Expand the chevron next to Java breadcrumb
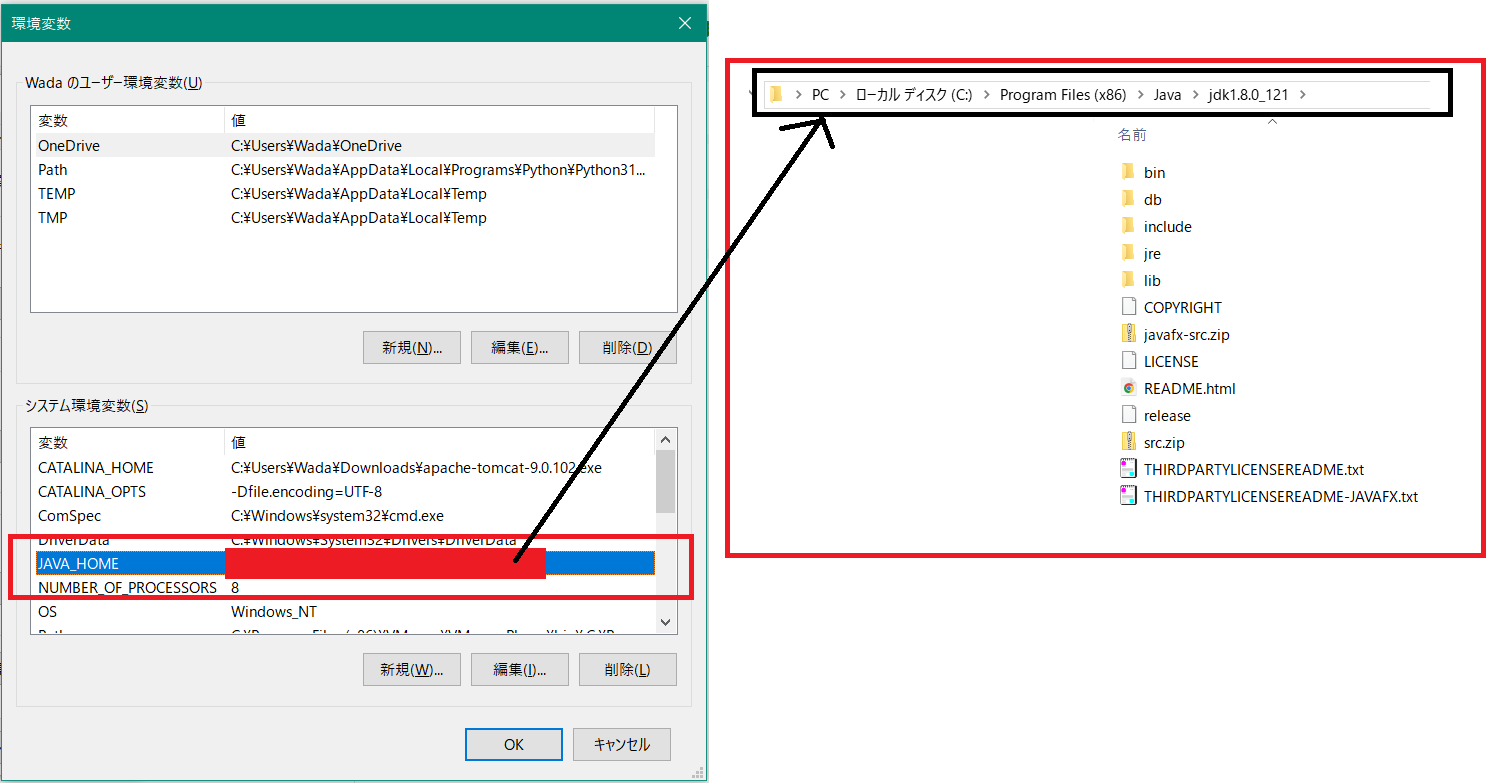 (1198, 93)
